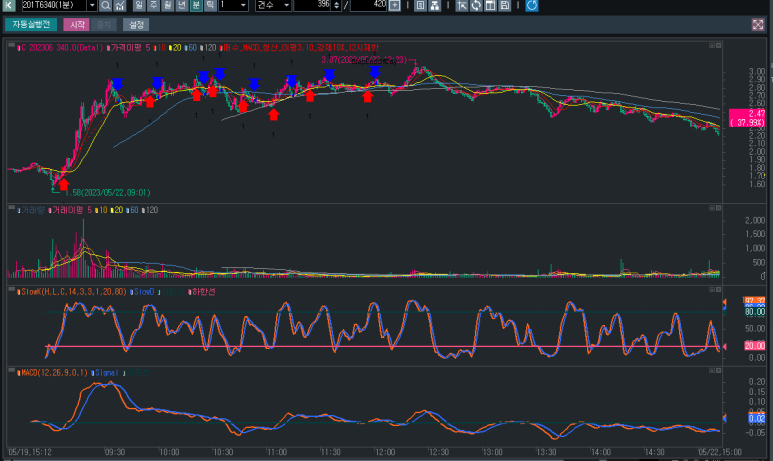Open the symbol code 201T6340 dropdown
The width and height of the screenshot is (773, 461).
[x=91, y=6]
